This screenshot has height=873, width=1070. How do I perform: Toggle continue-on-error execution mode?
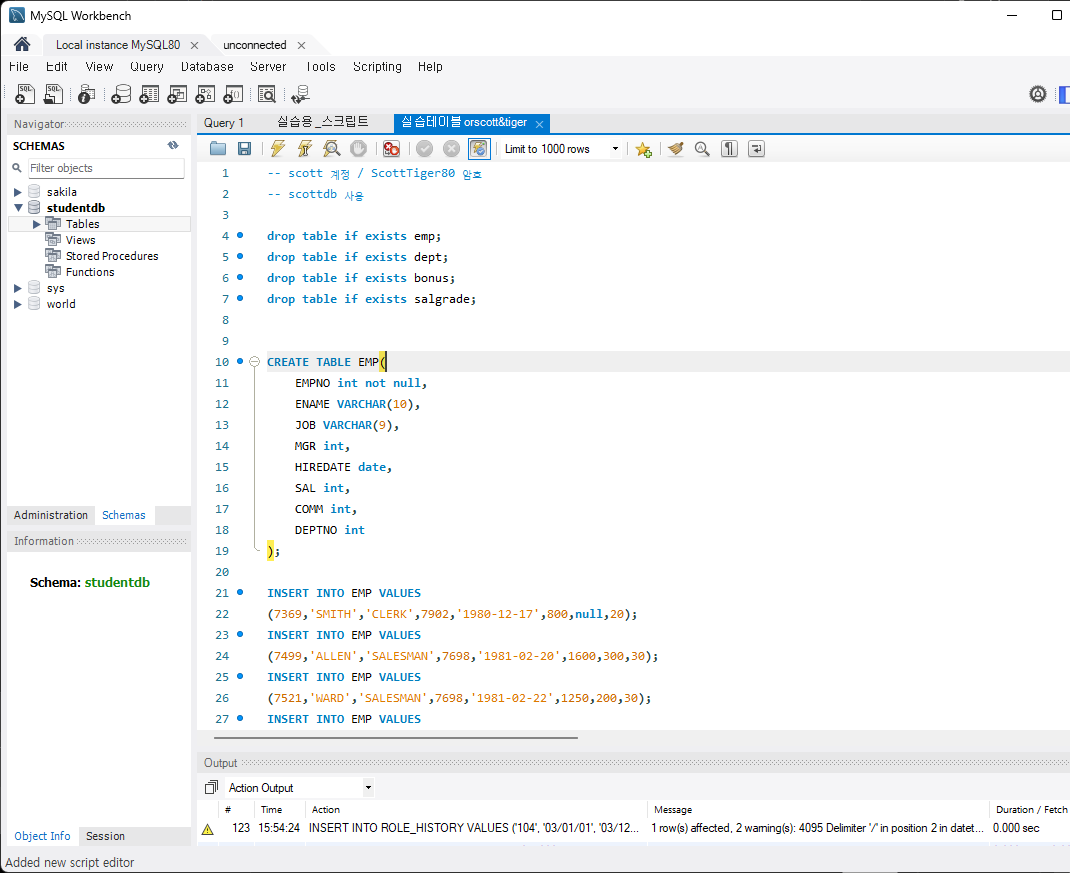click(x=391, y=148)
